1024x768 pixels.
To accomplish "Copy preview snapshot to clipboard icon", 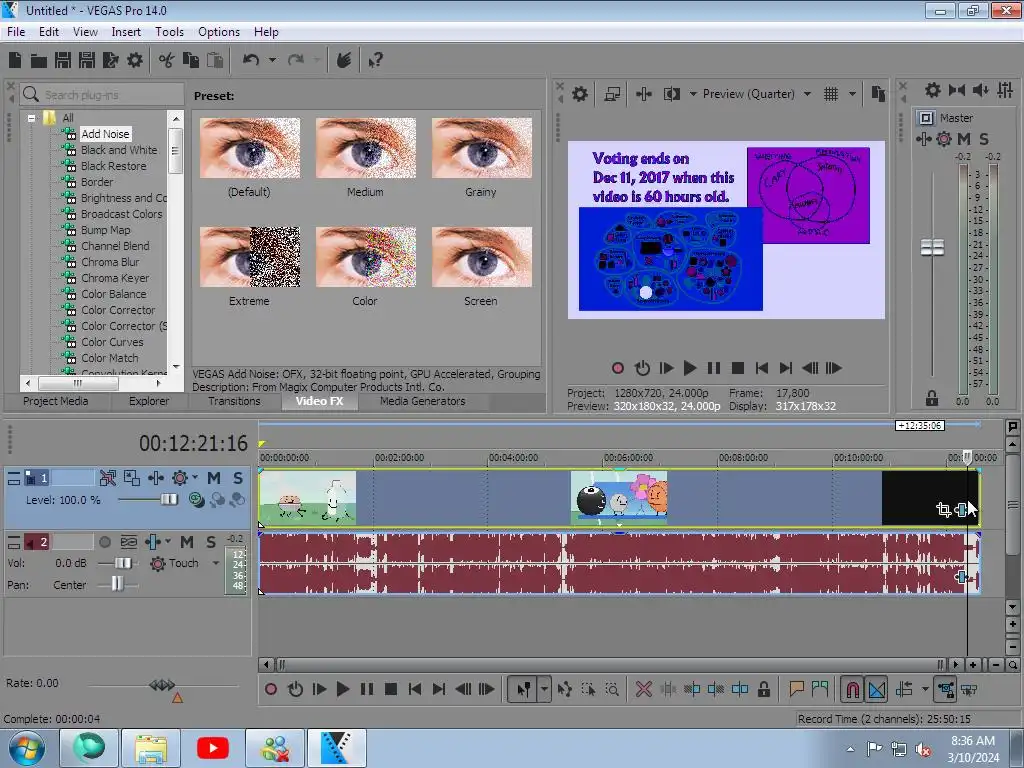I will (x=878, y=94).
